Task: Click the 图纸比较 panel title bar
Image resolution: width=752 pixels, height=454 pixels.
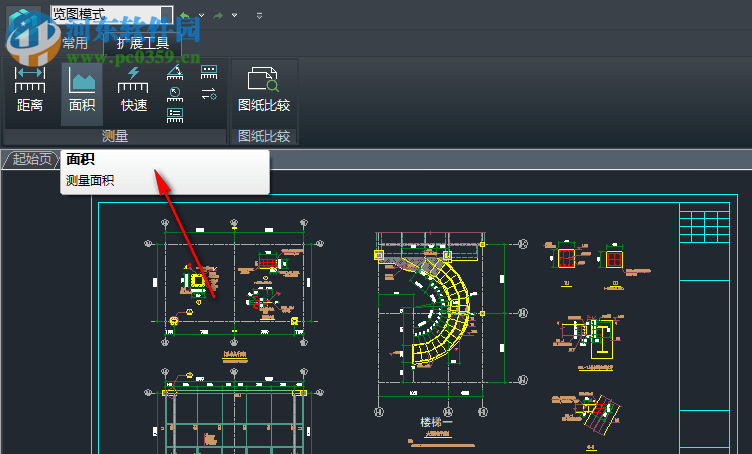Action: pos(264,136)
